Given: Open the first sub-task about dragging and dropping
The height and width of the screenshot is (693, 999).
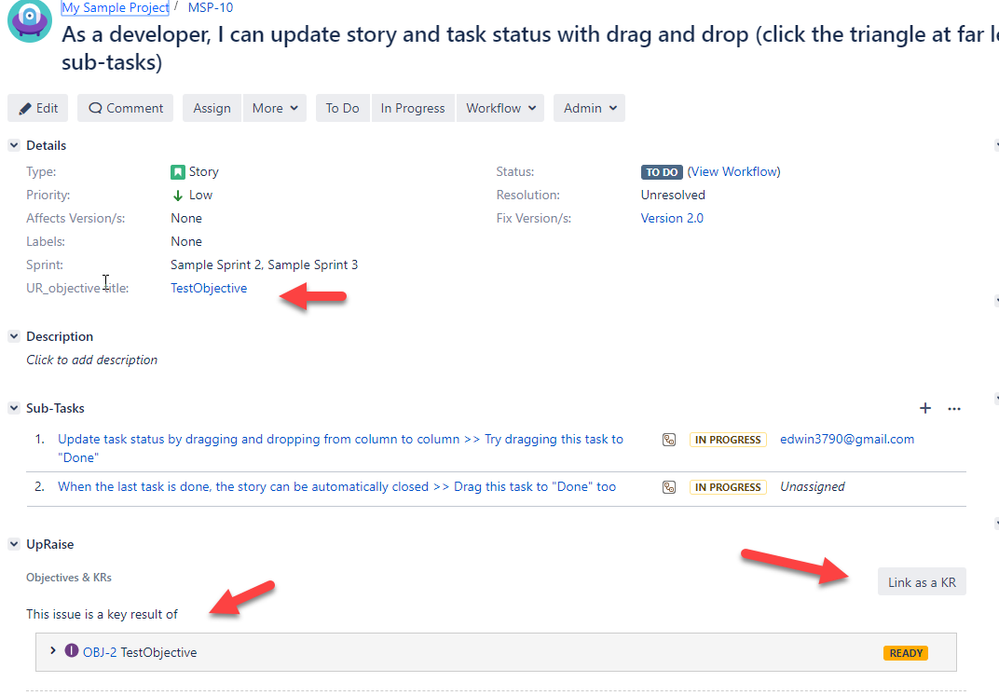Looking at the screenshot, I should pos(340,448).
